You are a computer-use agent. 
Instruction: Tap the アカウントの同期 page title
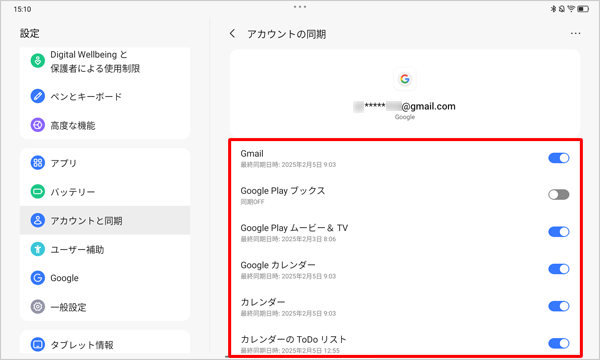point(287,34)
